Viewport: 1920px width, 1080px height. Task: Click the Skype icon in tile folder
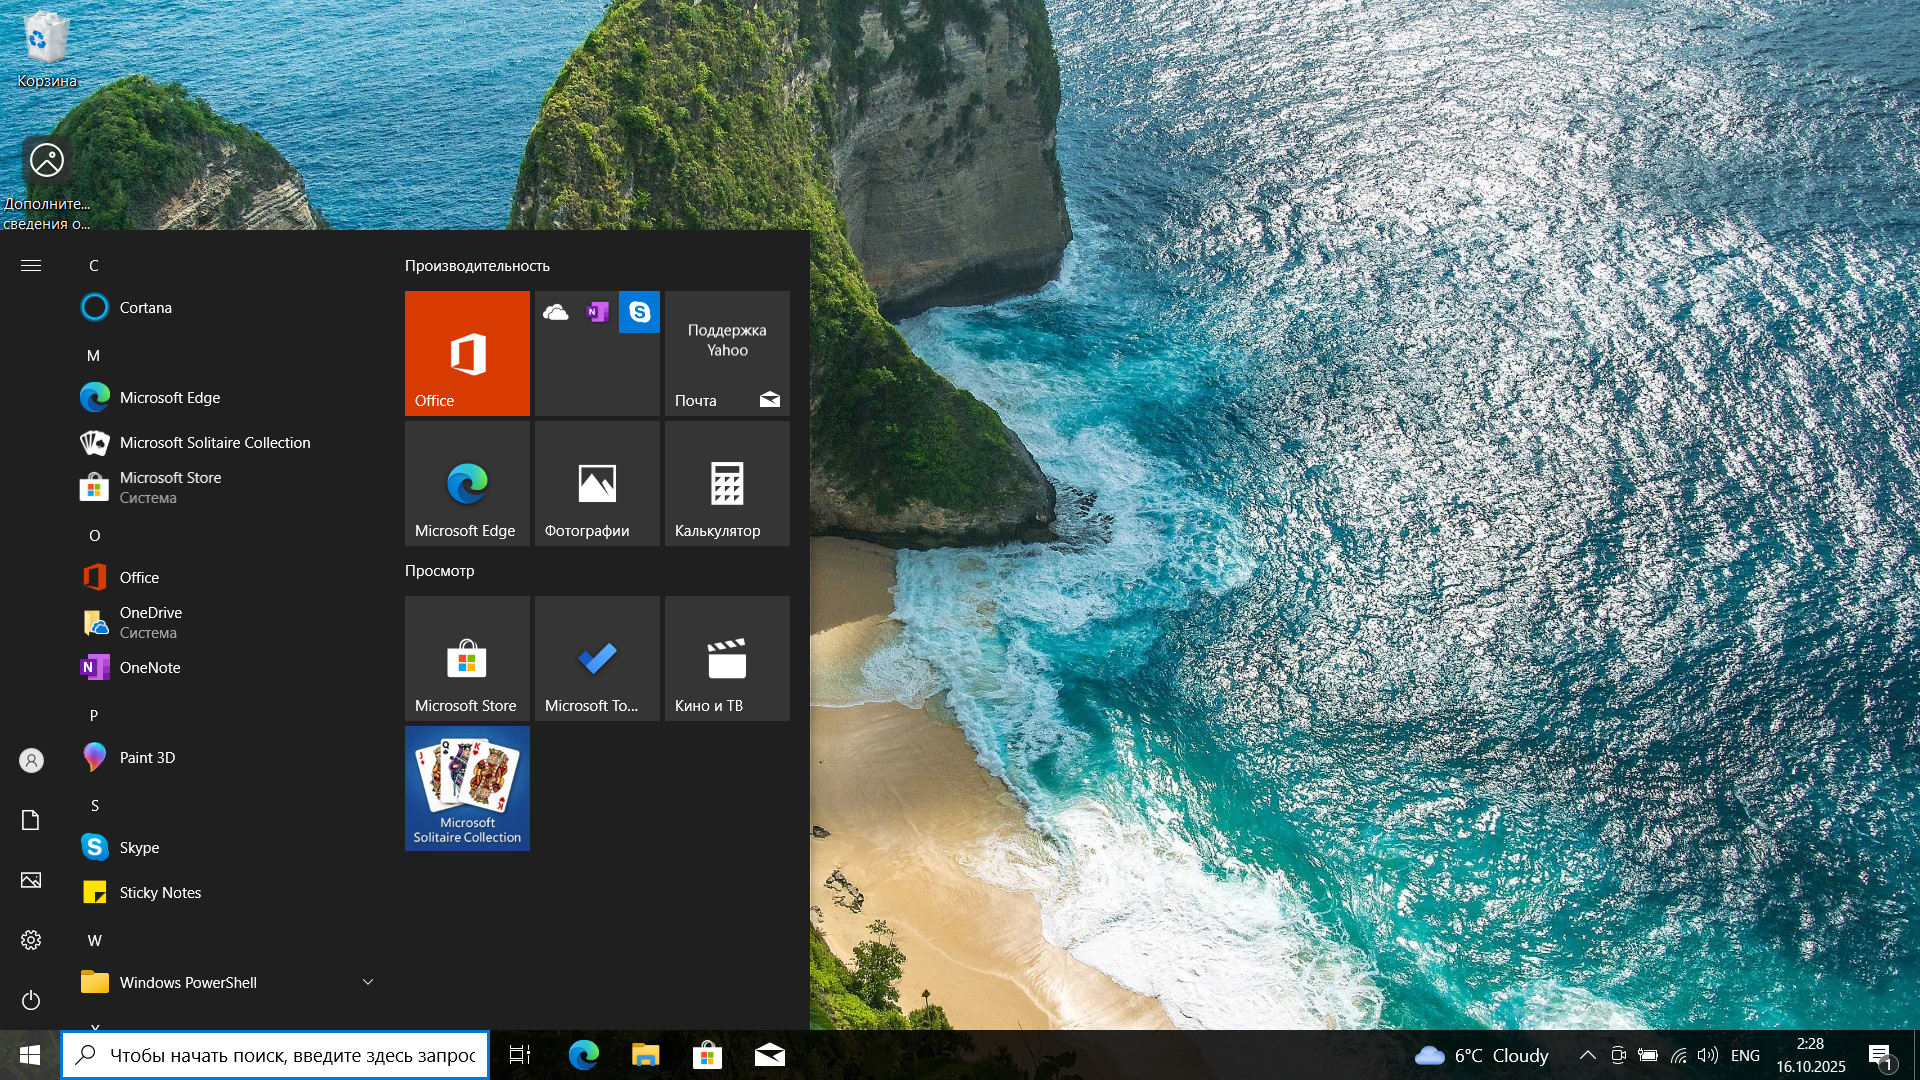click(x=639, y=312)
